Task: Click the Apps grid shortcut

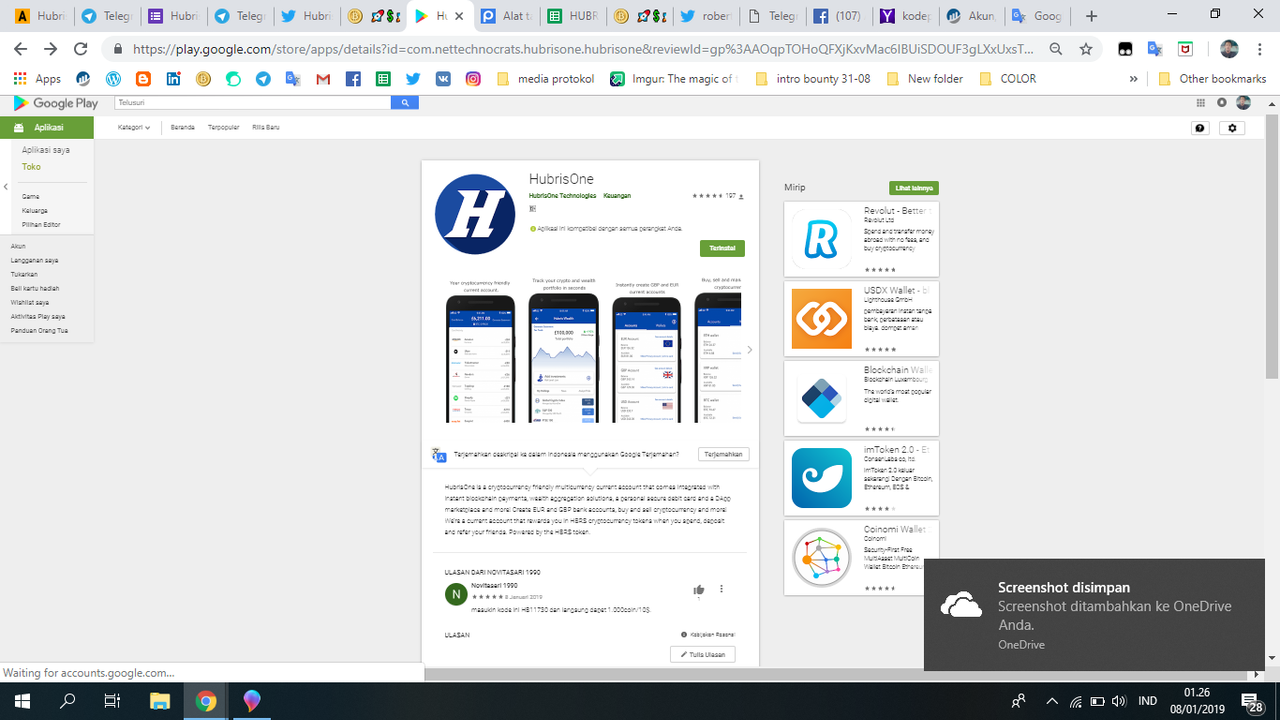Action: pyautogui.click(x=38, y=79)
